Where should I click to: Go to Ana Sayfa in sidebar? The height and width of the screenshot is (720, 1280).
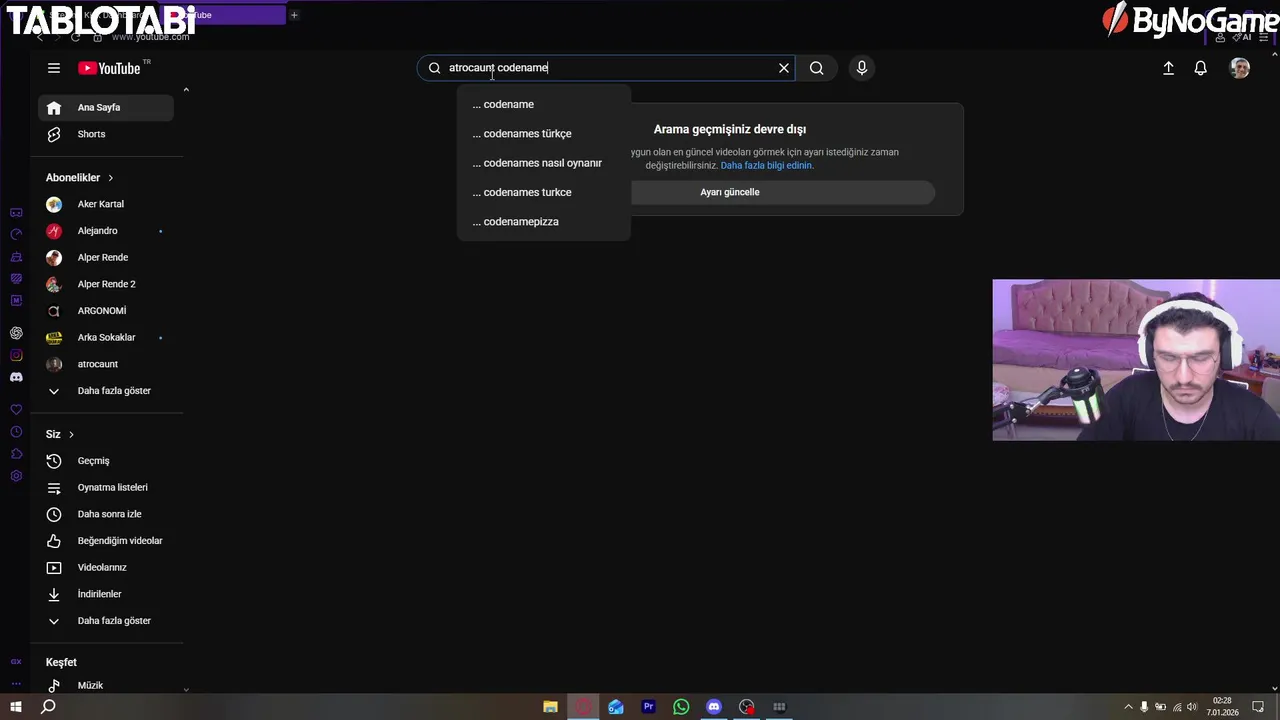pyautogui.click(x=106, y=107)
